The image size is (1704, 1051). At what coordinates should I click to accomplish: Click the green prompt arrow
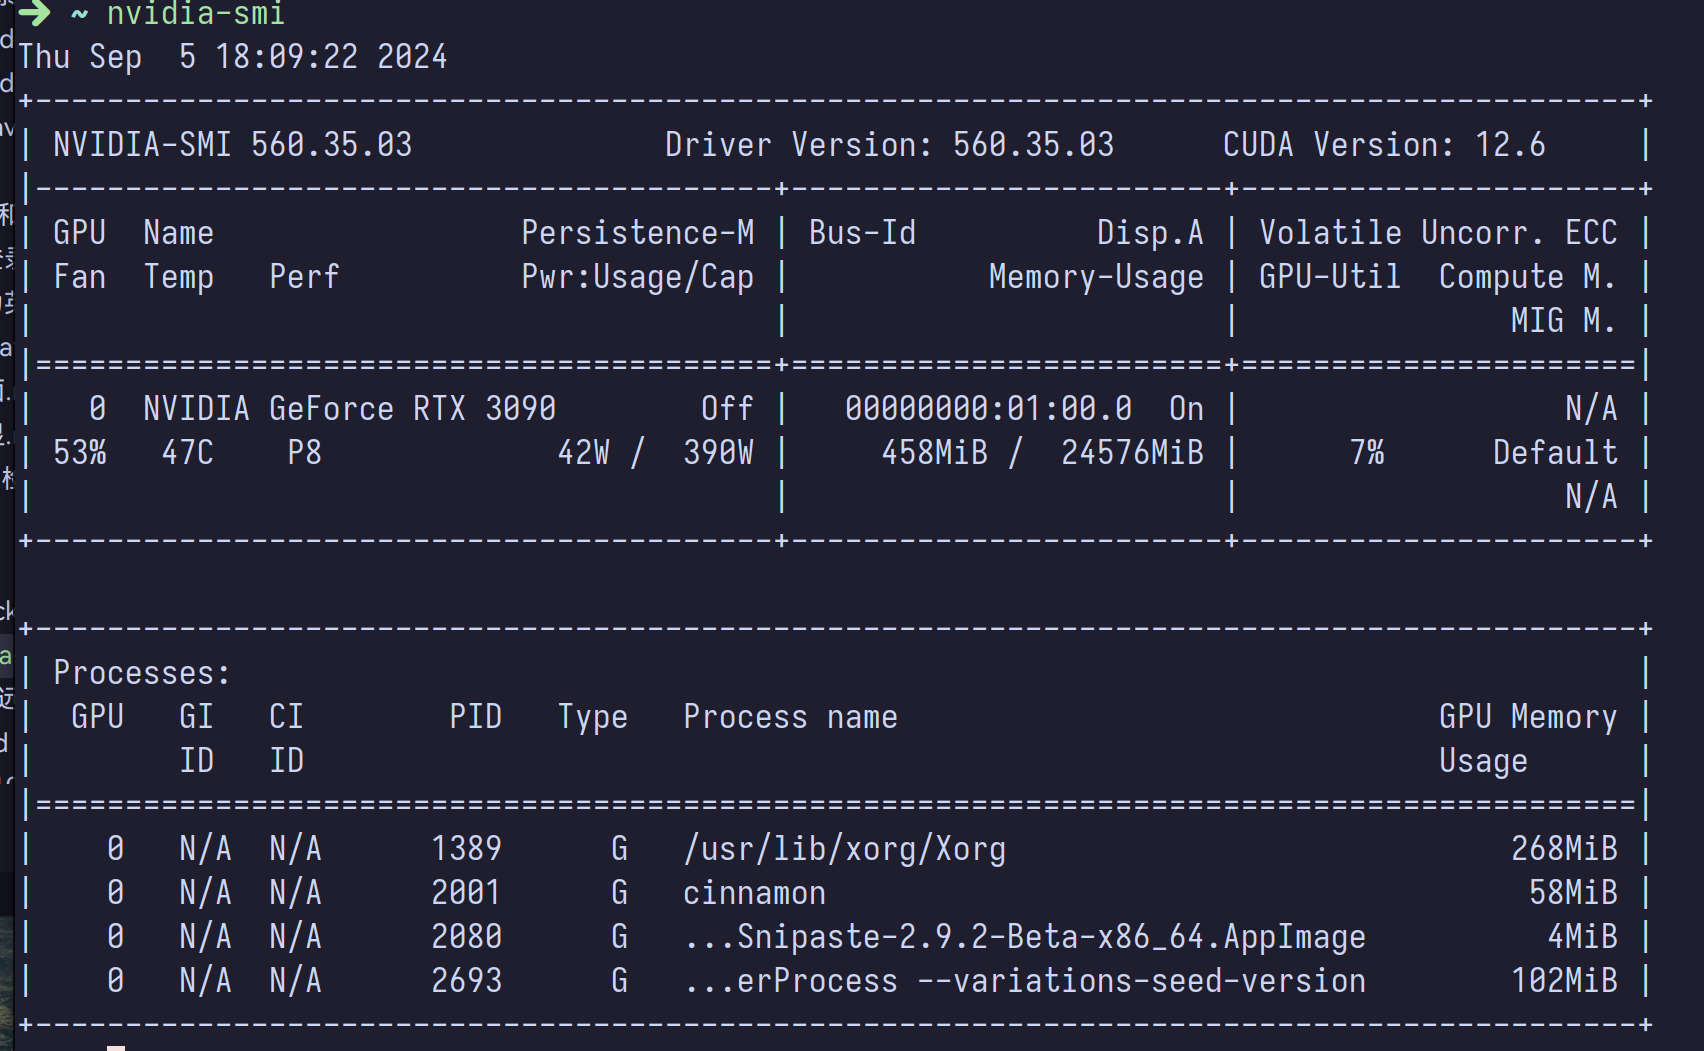(34, 13)
